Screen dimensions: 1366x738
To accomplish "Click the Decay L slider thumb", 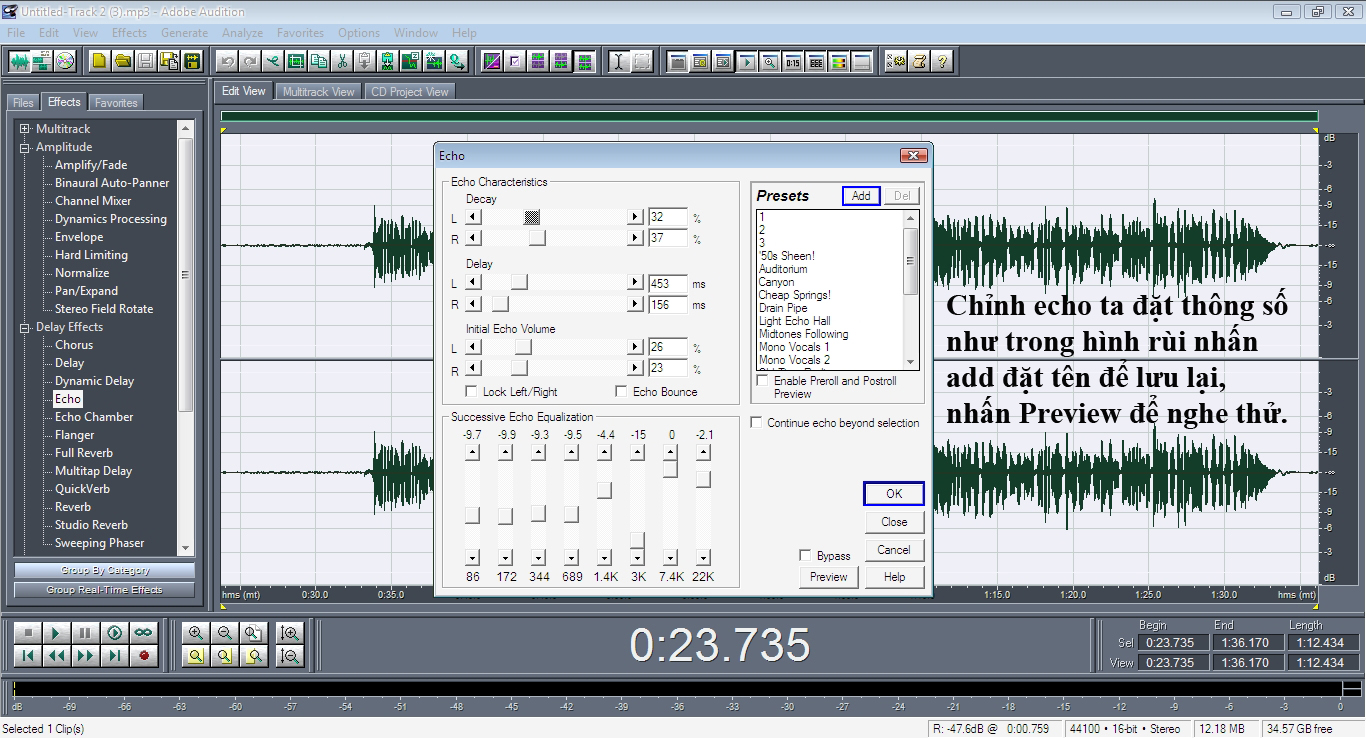I will (x=533, y=217).
